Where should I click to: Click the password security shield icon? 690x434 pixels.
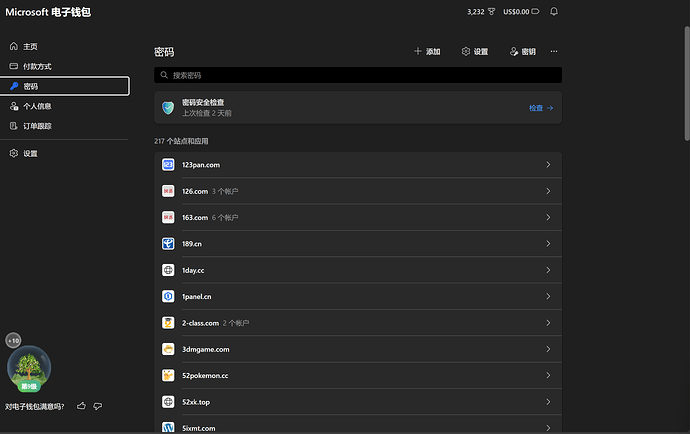[168, 107]
